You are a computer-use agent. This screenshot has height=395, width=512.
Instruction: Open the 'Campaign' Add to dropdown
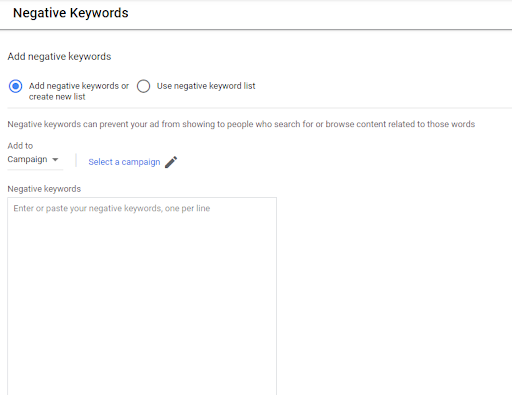[35, 160]
